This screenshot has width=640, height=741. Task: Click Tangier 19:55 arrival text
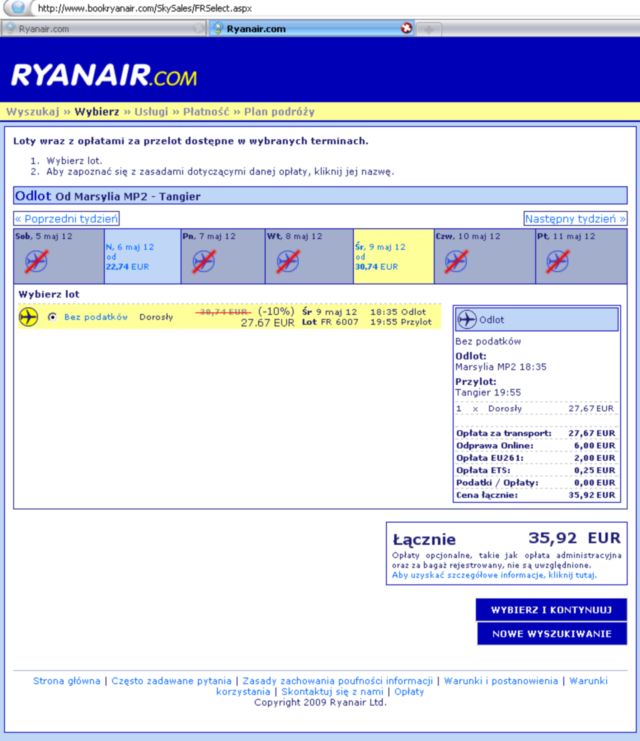click(488, 392)
